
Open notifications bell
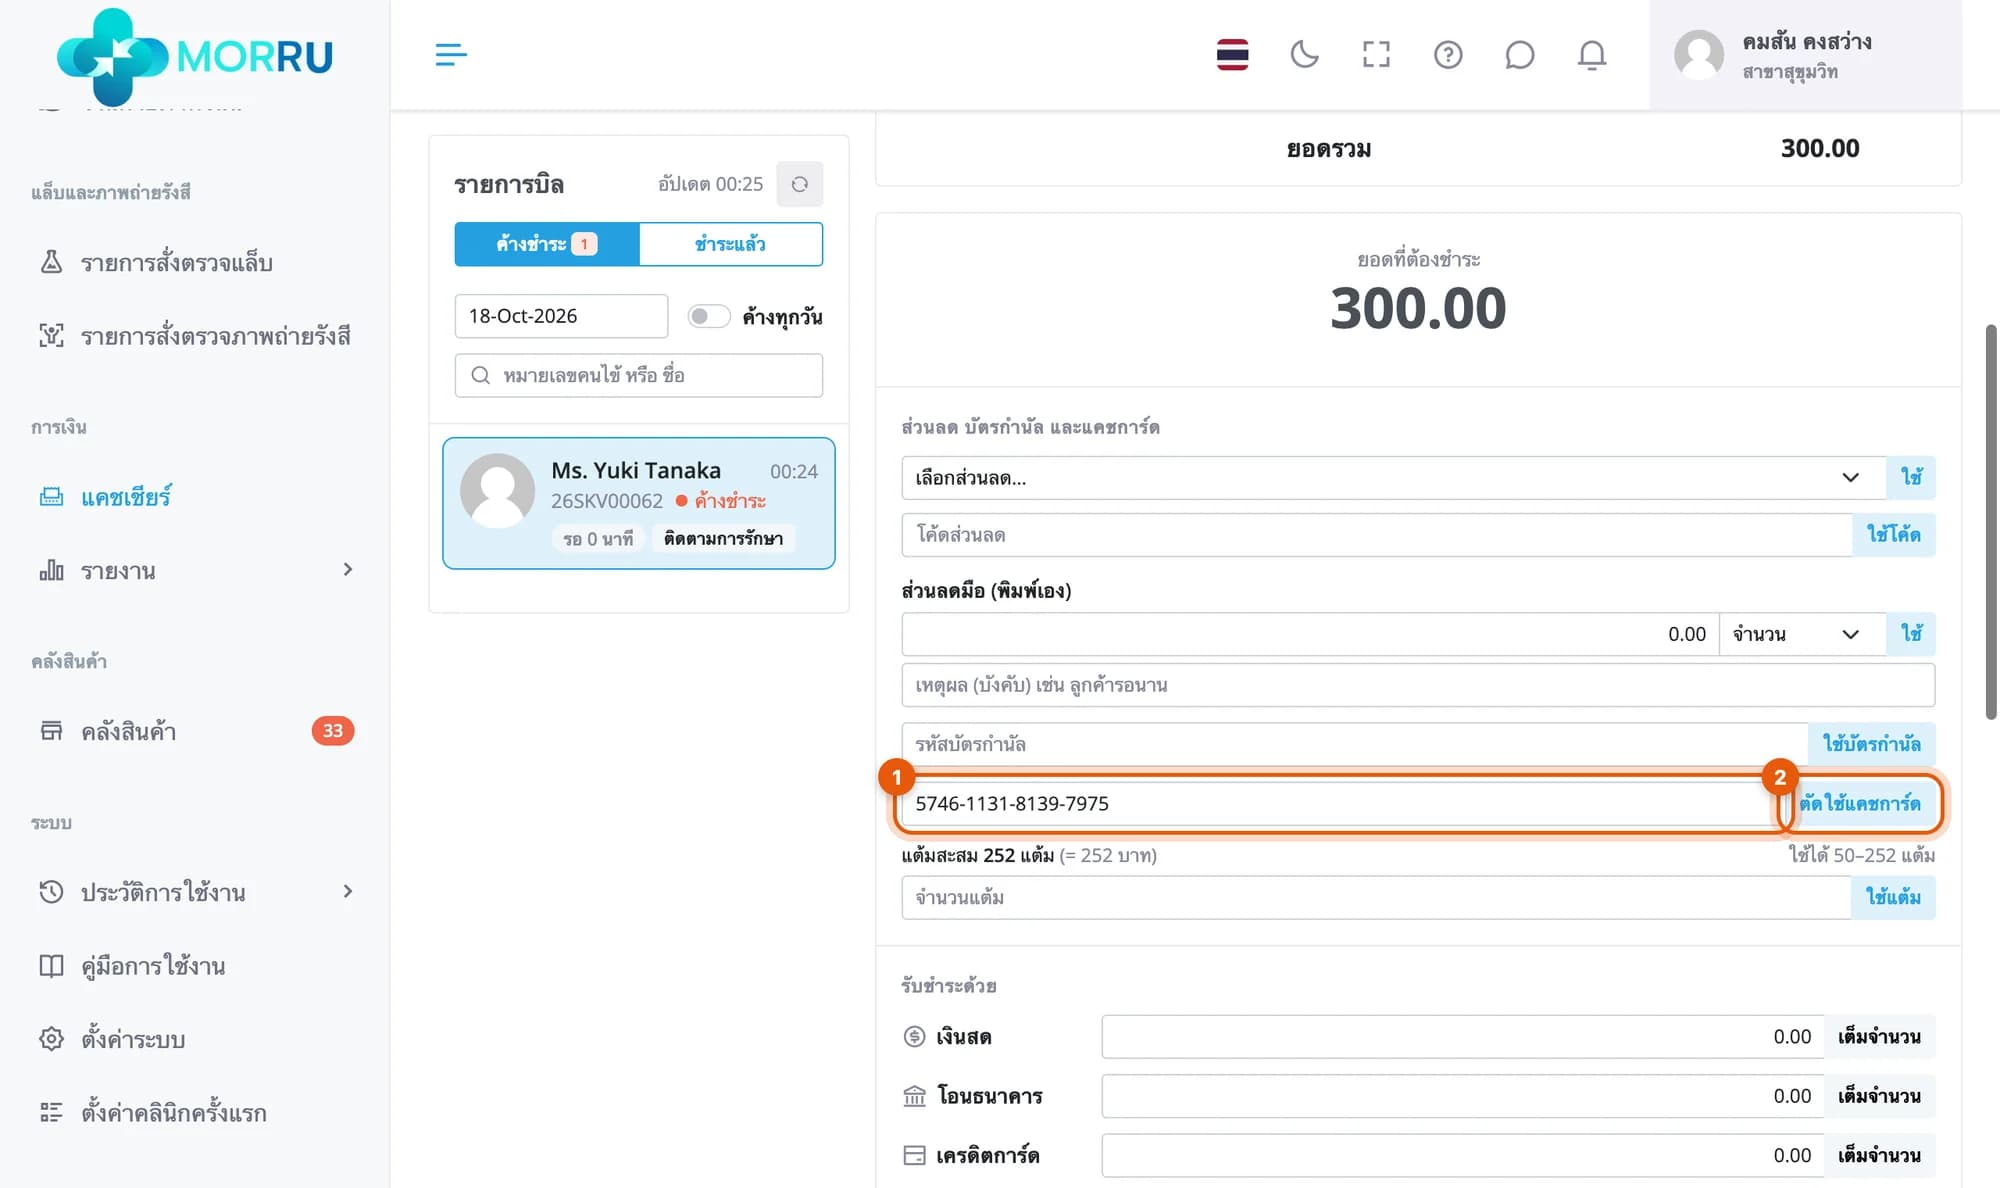tap(1592, 55)
